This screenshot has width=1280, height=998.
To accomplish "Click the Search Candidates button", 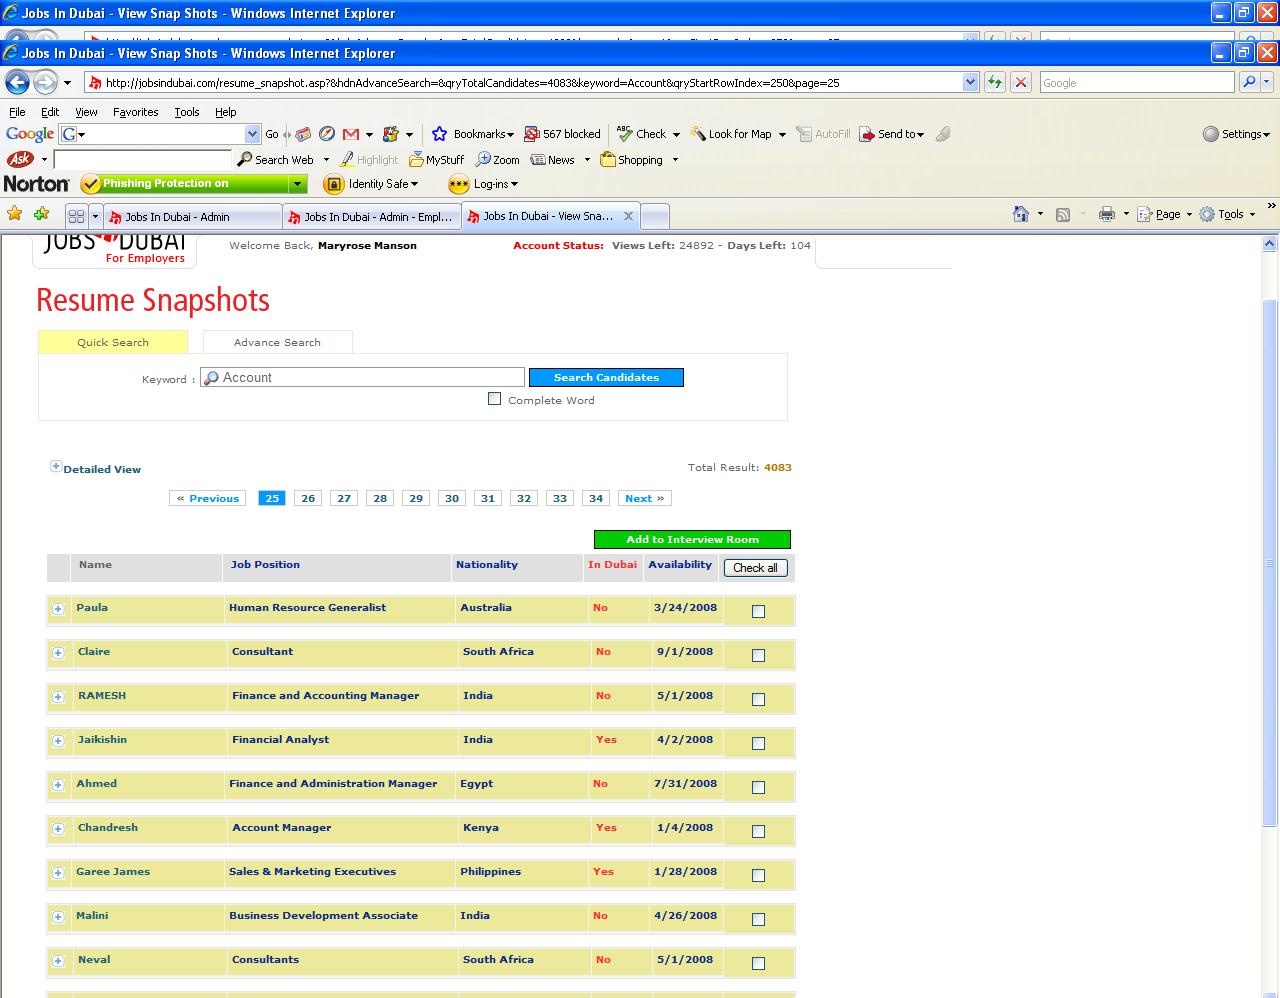I will pos(606,377).
